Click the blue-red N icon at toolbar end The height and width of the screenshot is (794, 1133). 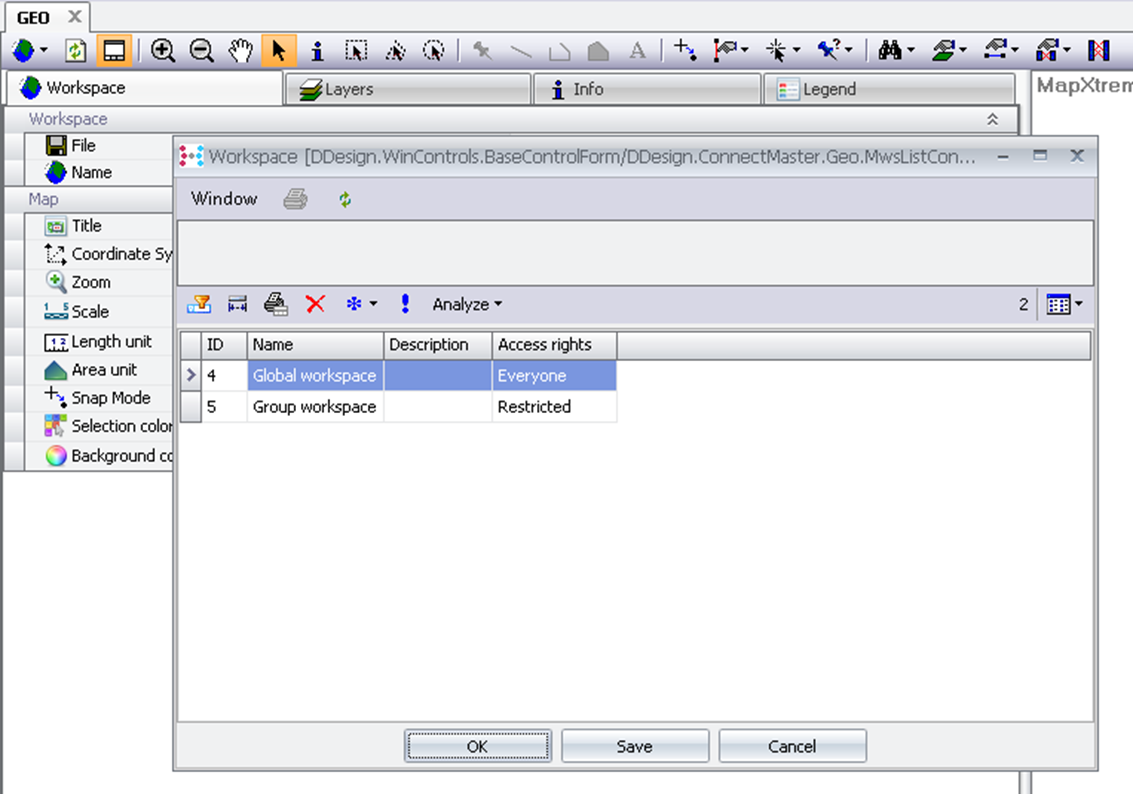[1098, 51]
